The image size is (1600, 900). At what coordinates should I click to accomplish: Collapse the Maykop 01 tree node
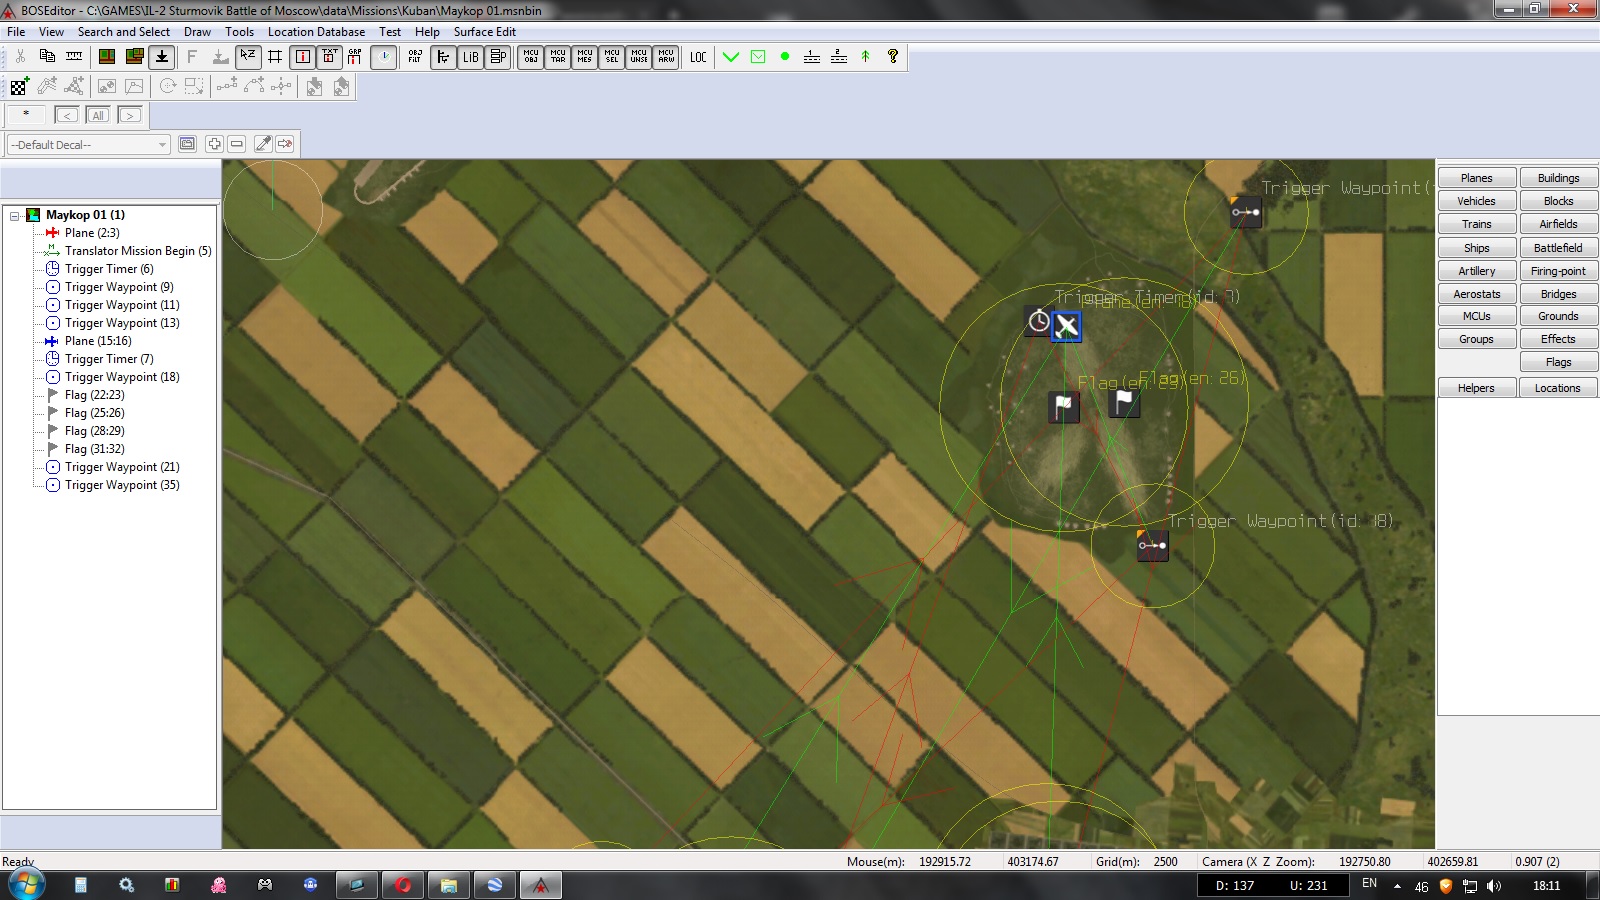coord(15,215)
